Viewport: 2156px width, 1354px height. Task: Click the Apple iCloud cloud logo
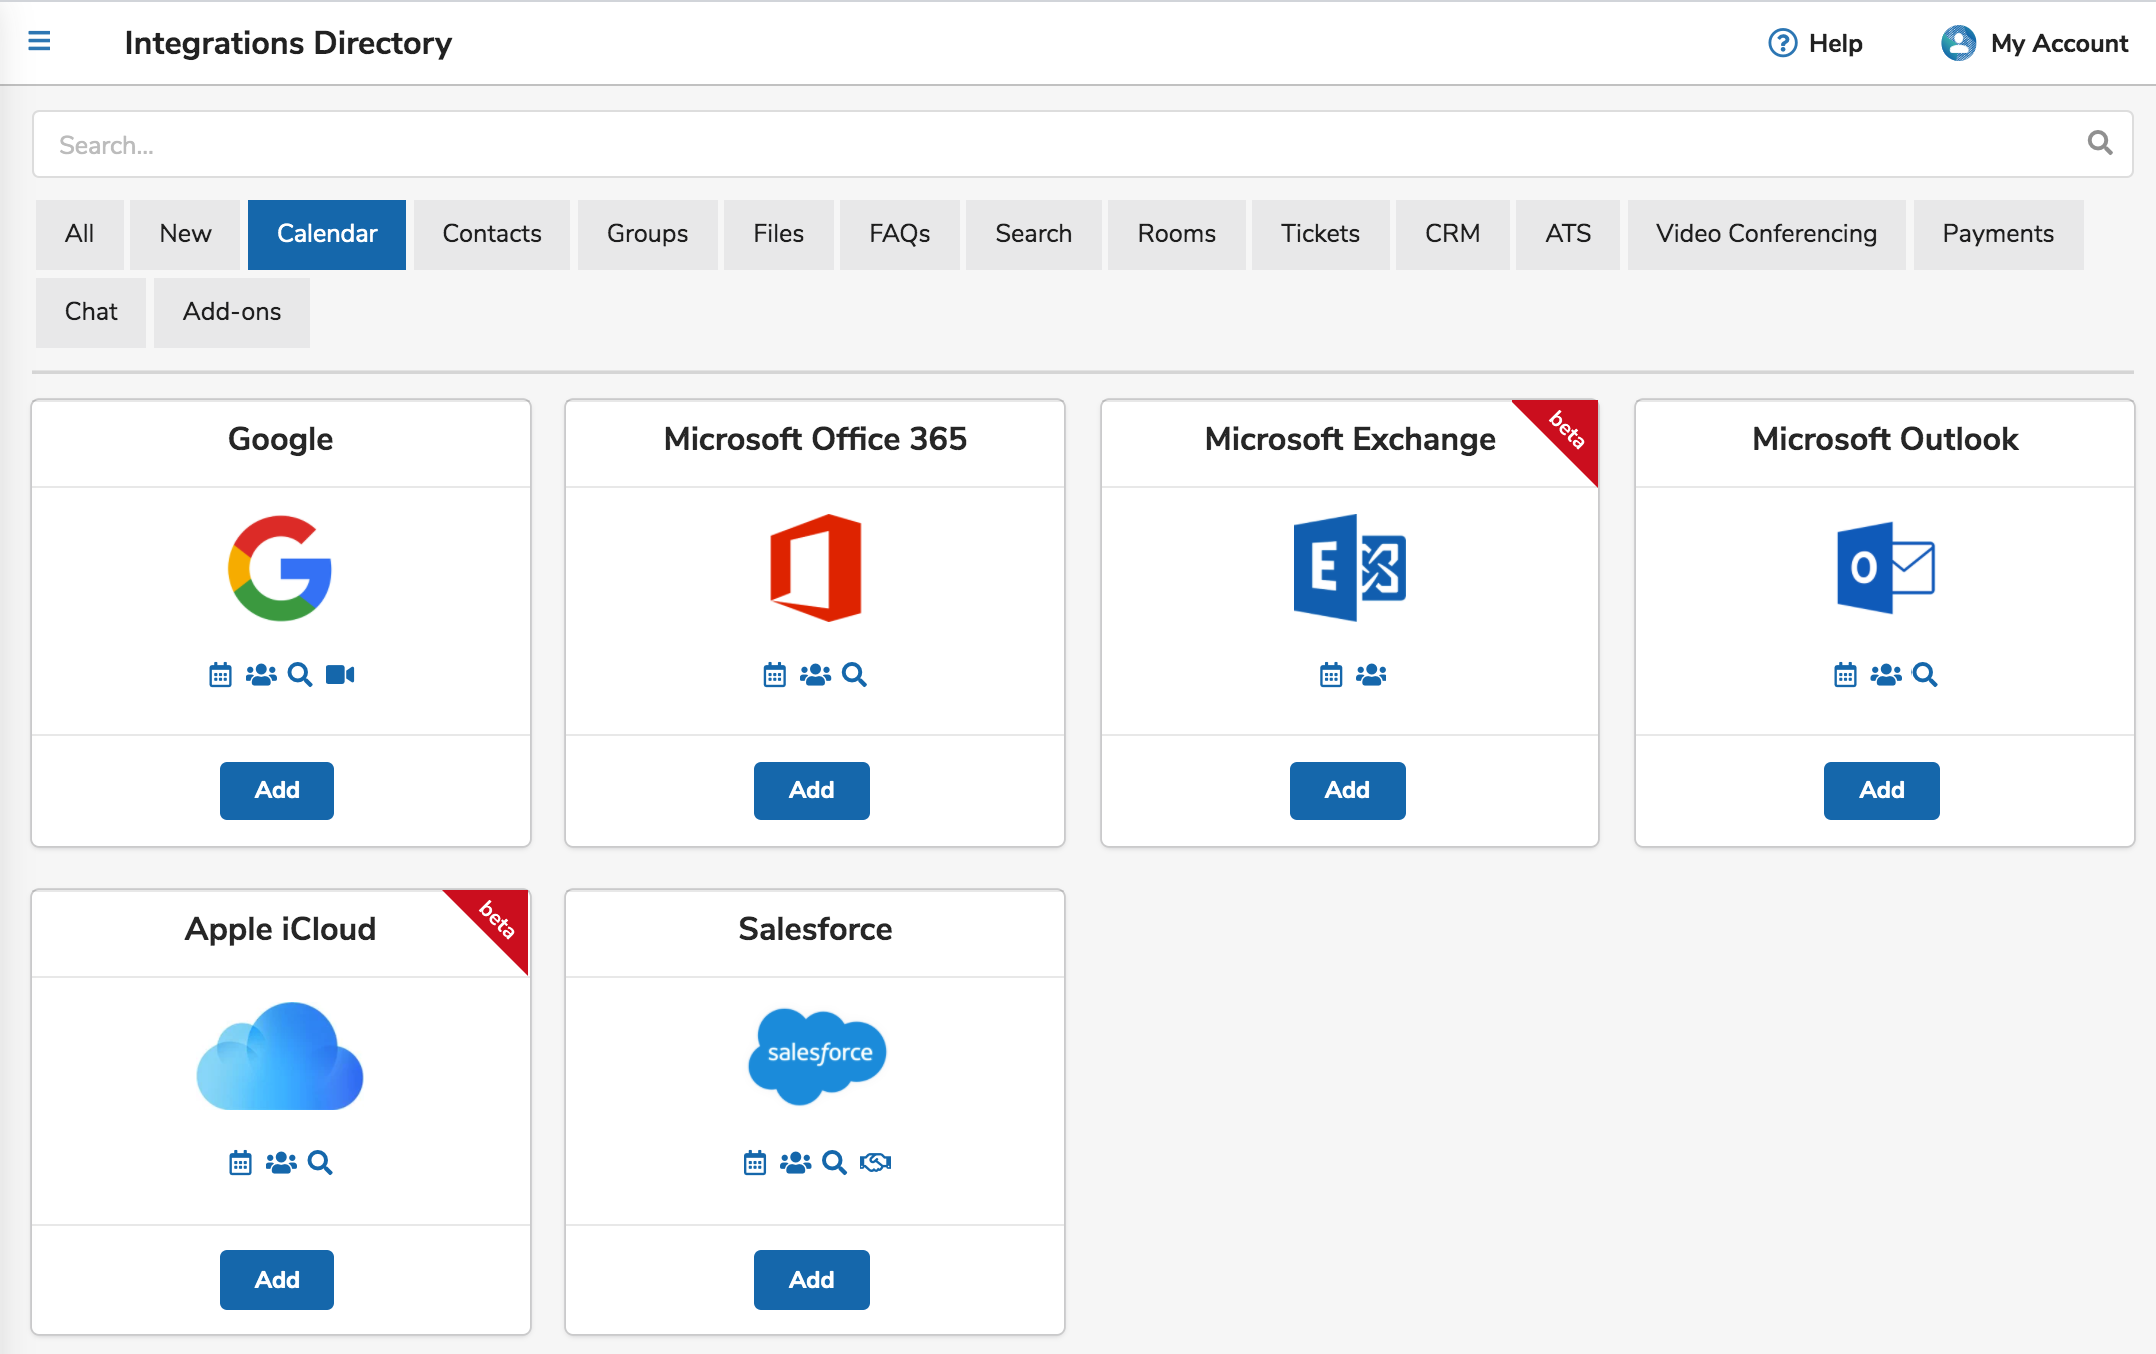point(280,1056)
